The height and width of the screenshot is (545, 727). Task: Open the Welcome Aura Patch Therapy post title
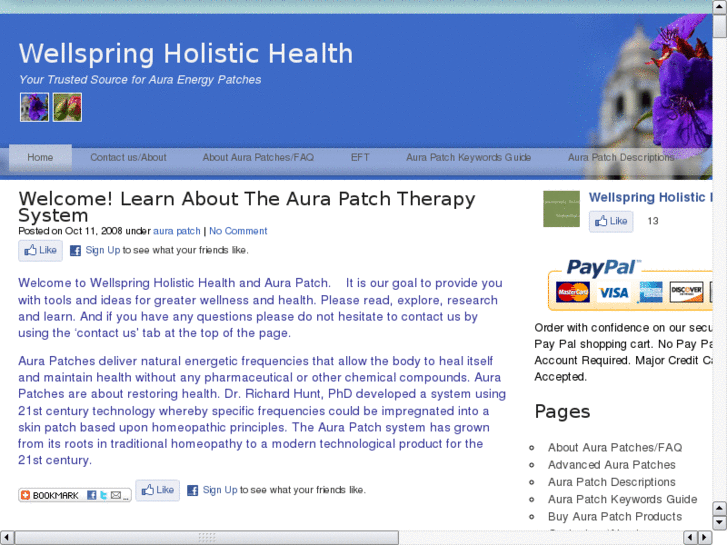pyautogui.click(x=247, y=207)
